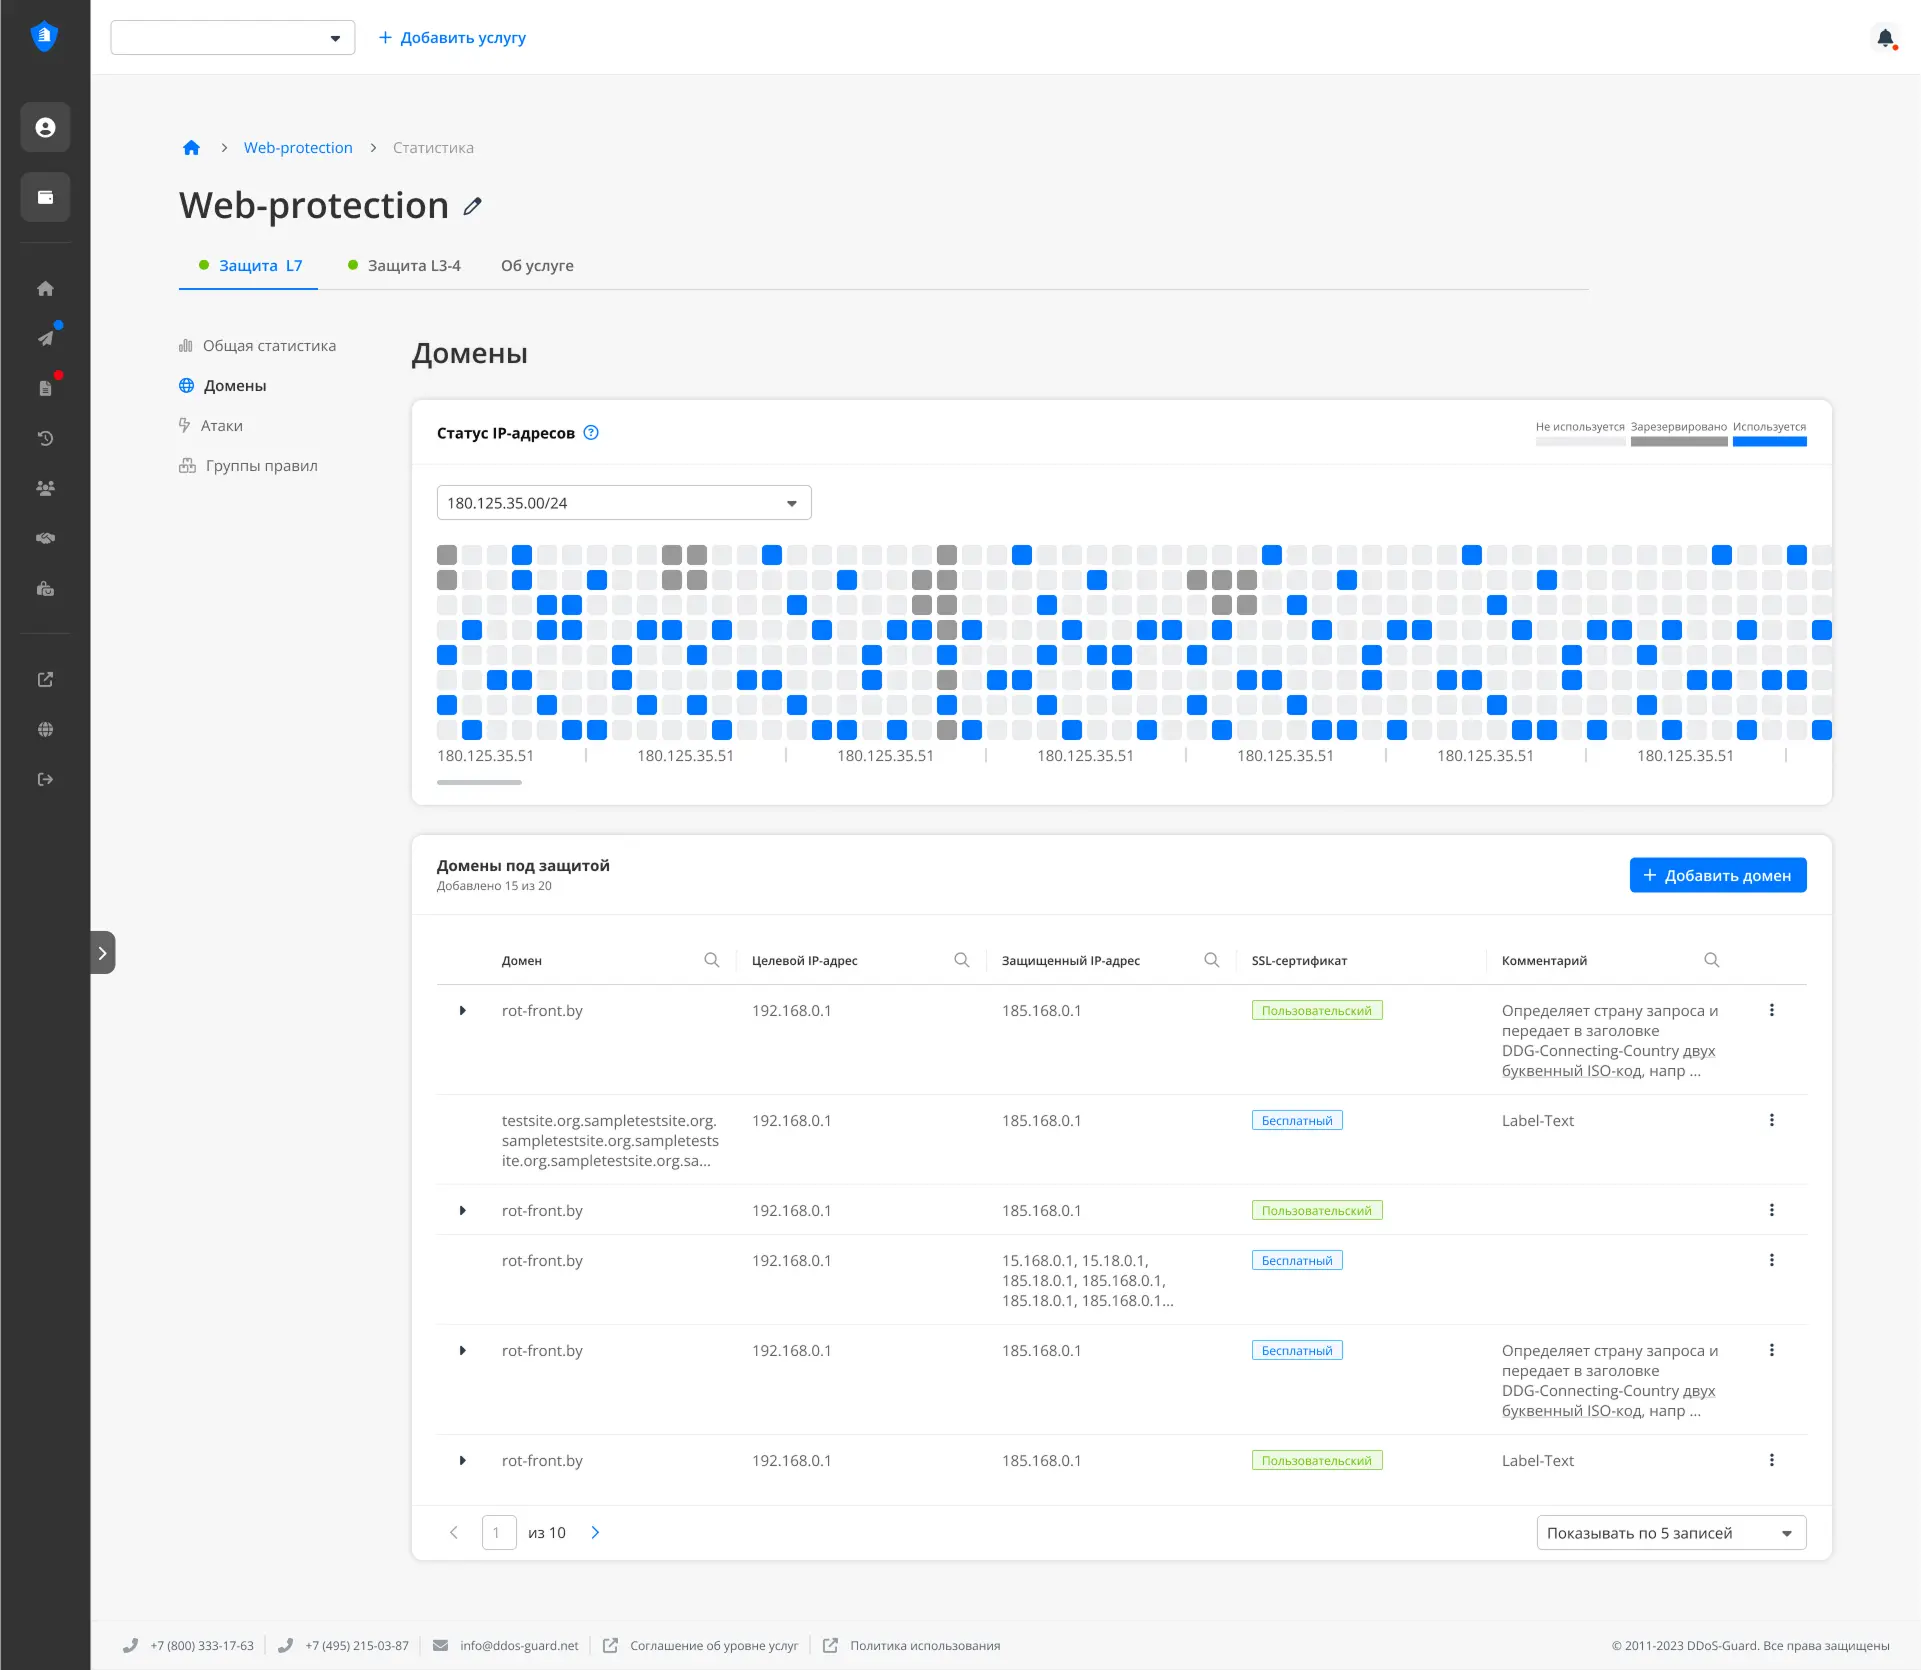Open the Показывать по 5 записей dropdown
Screen dimensions: 1921x1670
(1671, 1533)
